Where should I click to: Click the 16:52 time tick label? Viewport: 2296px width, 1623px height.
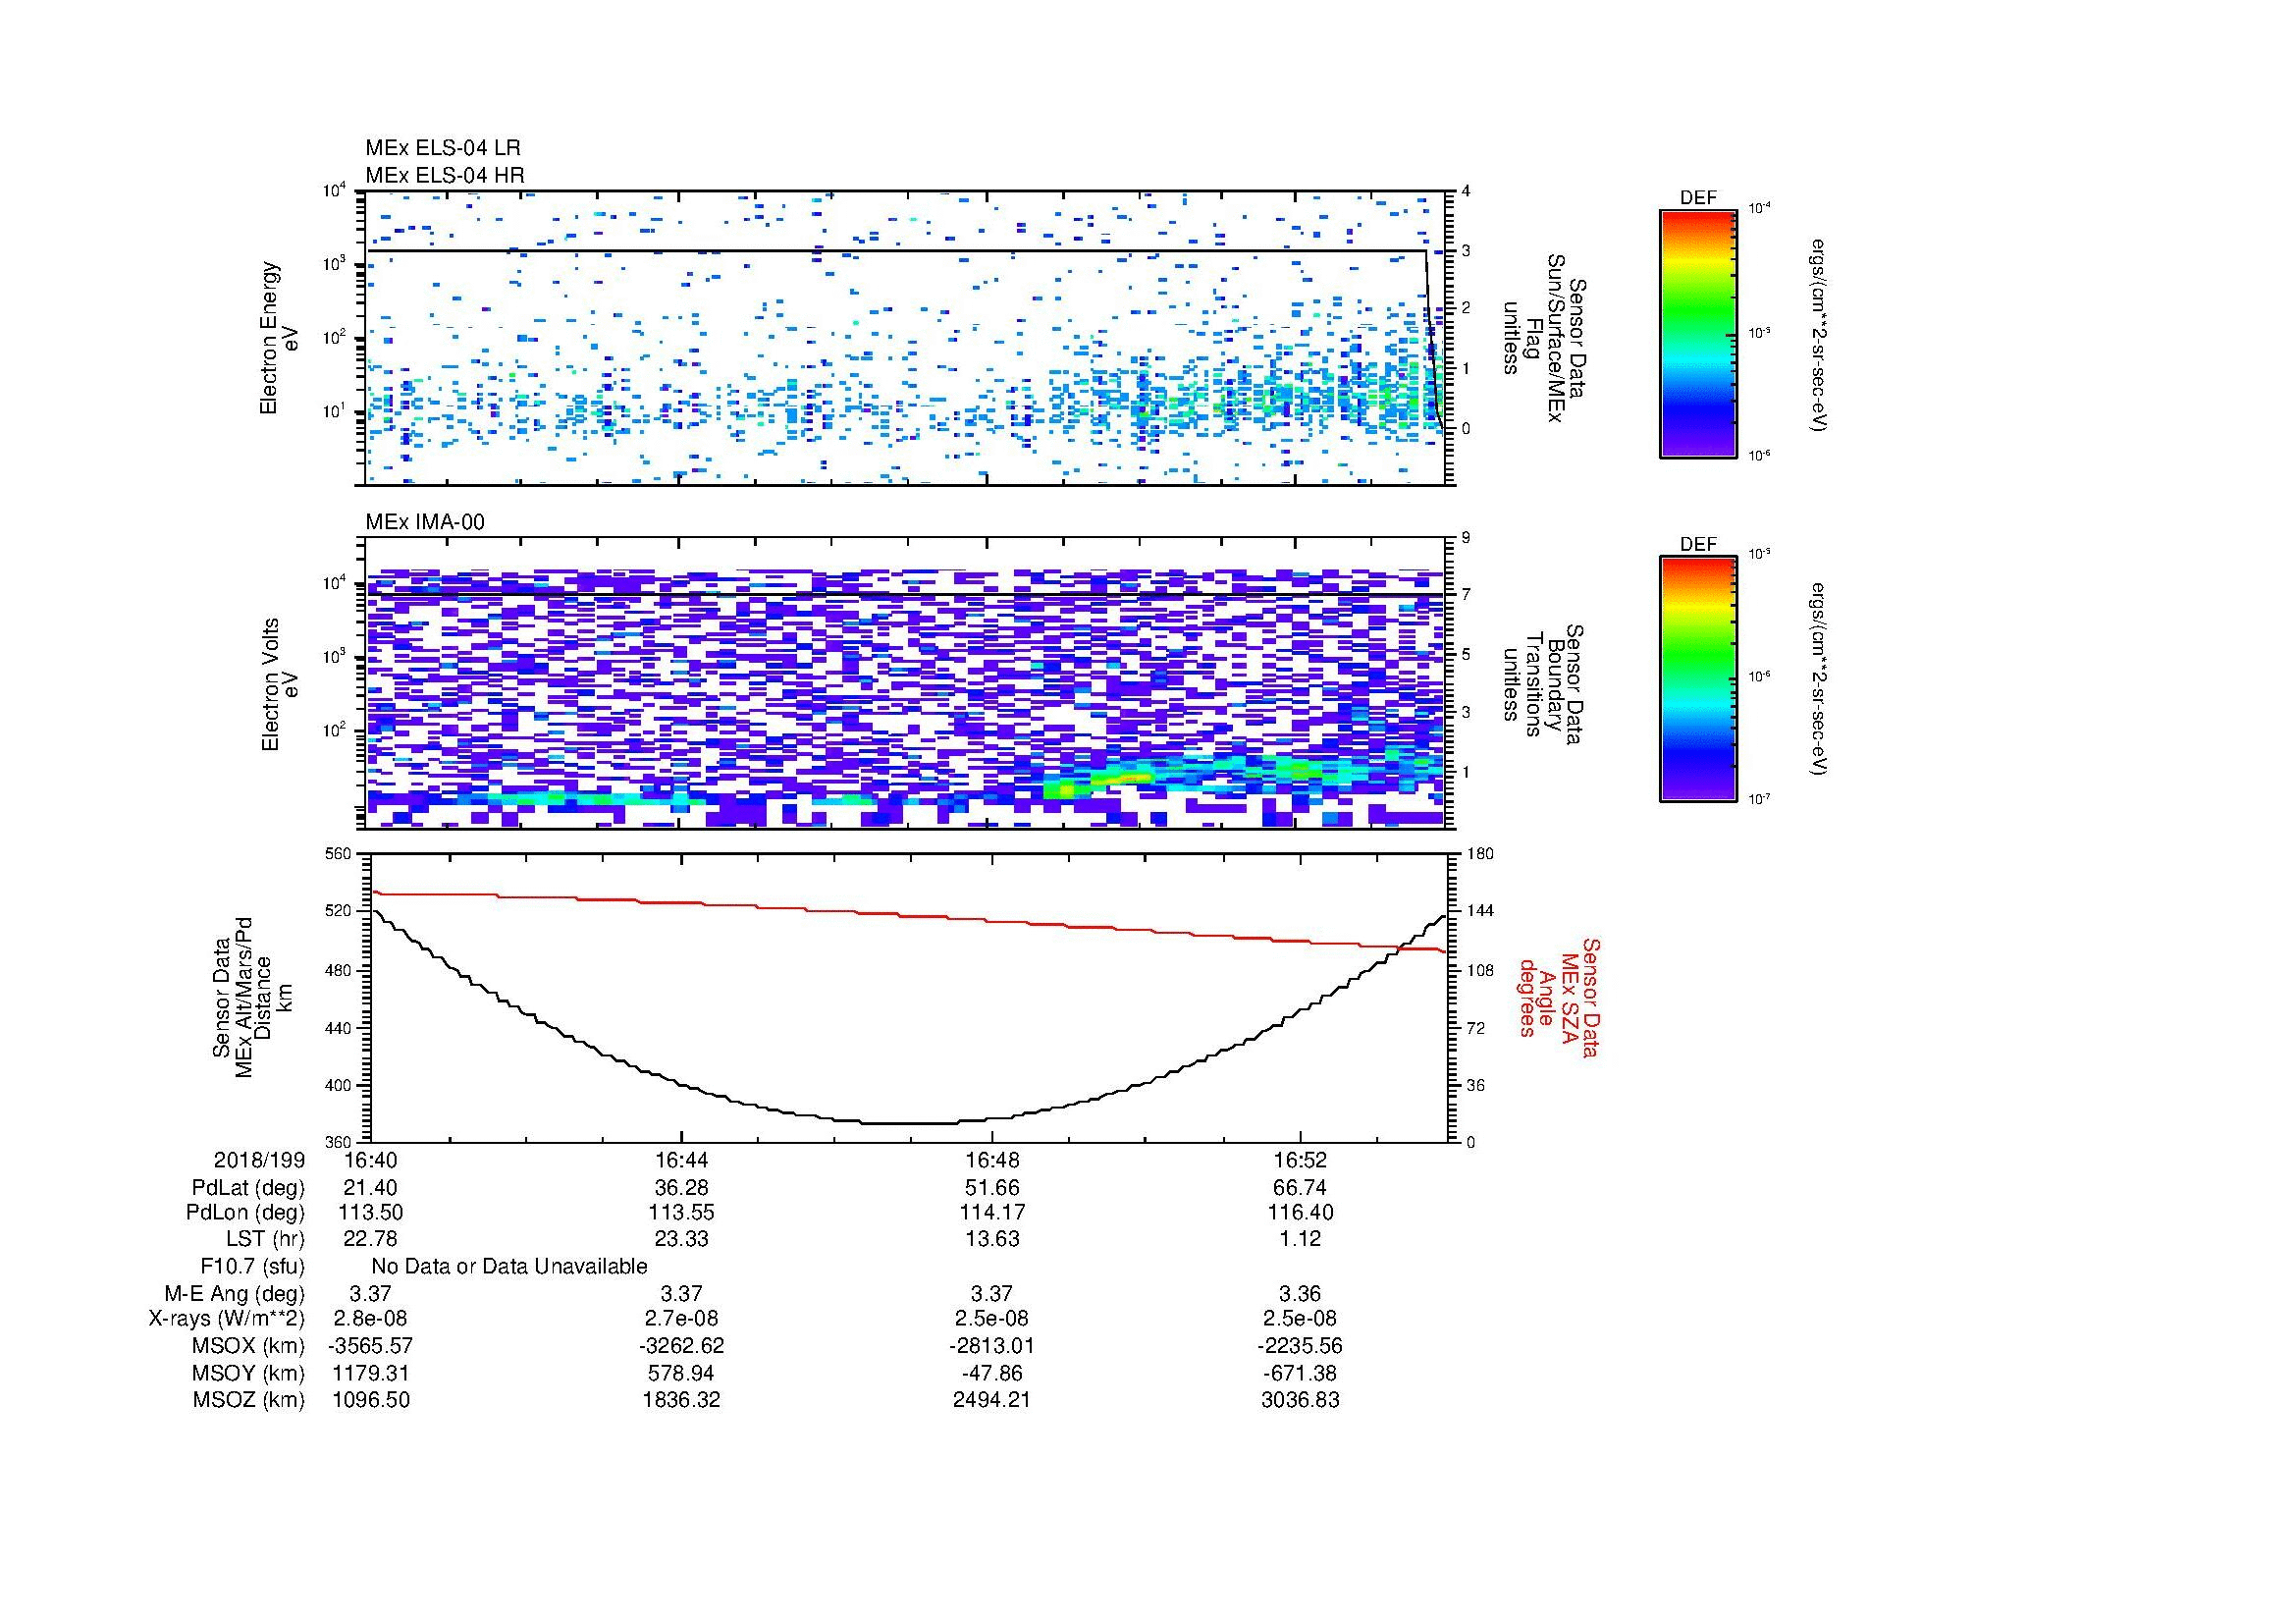point(1300,1160)
